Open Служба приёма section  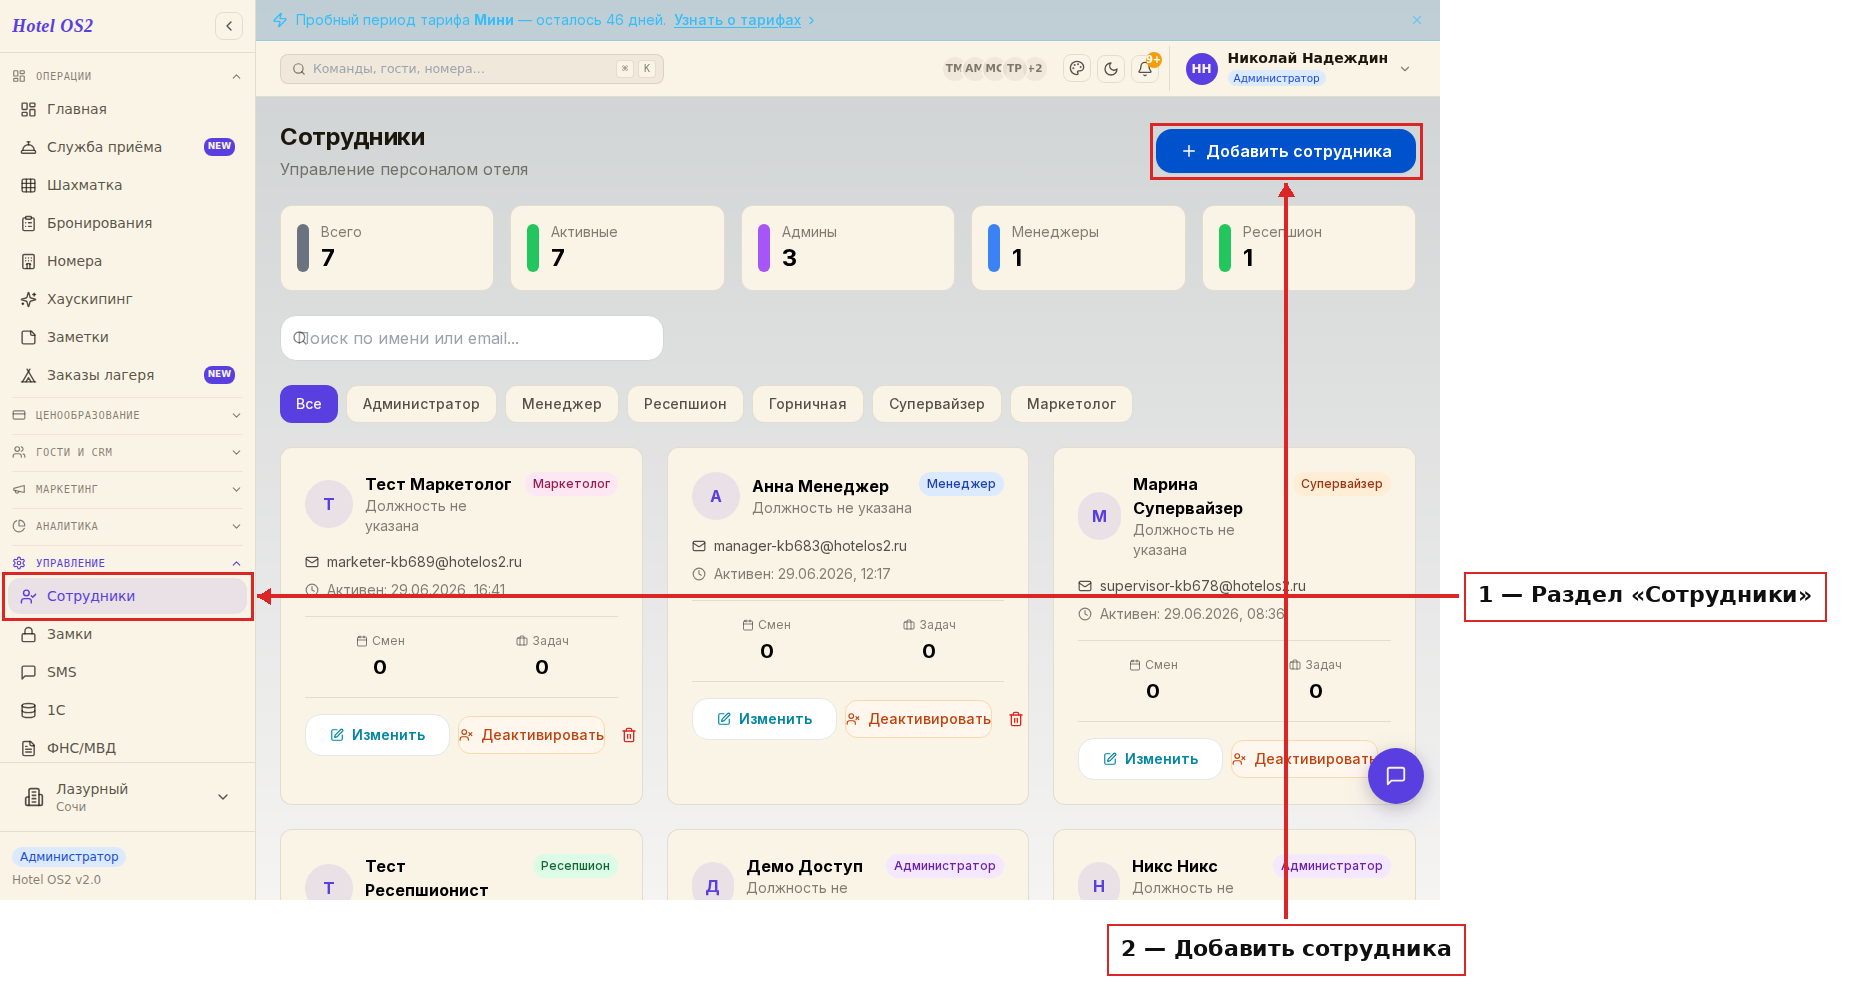click(128, 147)
